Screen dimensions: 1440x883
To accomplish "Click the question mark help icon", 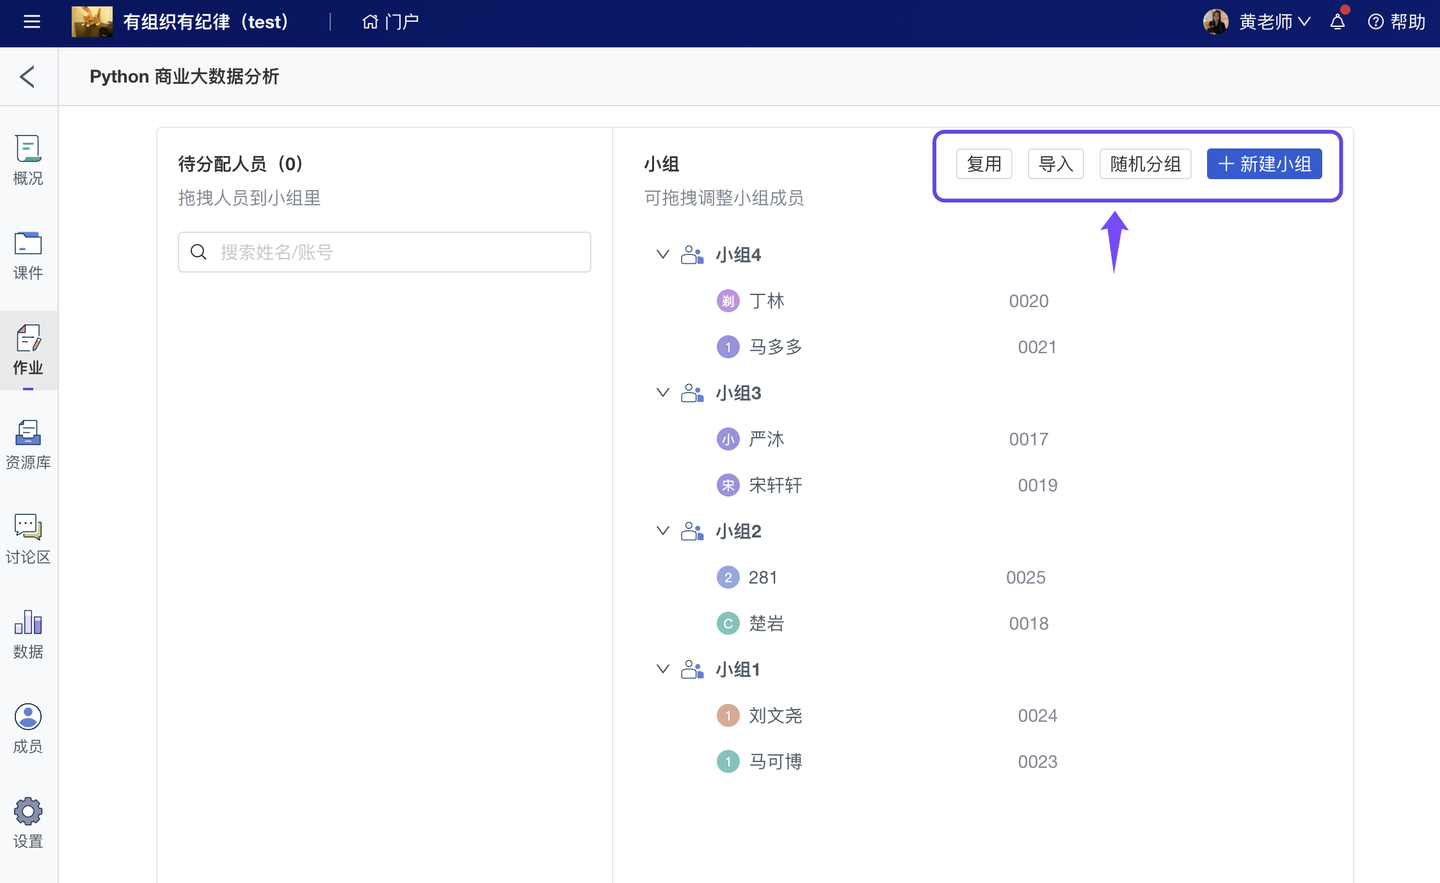I will click(1376, 22).
